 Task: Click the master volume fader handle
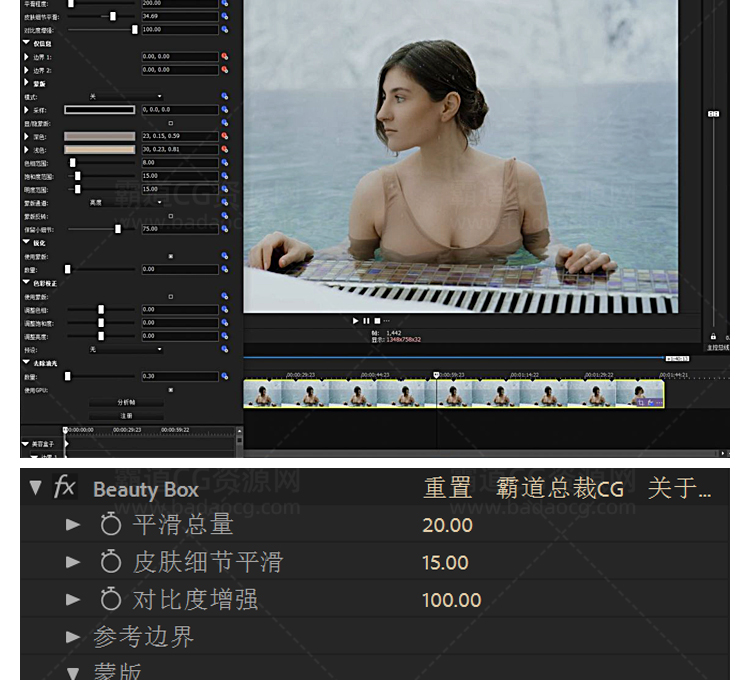pyautogui.click(x=713, y=114)
